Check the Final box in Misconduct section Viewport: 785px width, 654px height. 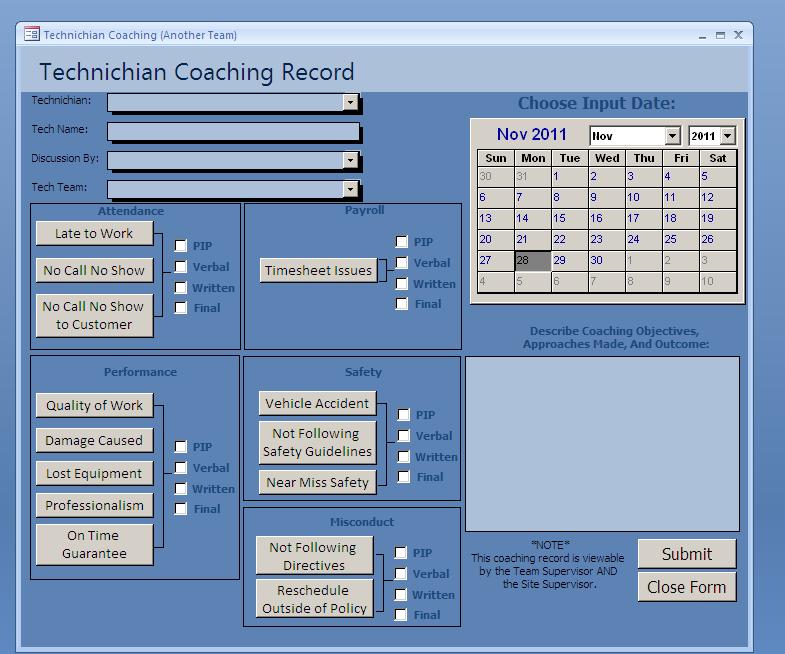click(x=401, y=615)
